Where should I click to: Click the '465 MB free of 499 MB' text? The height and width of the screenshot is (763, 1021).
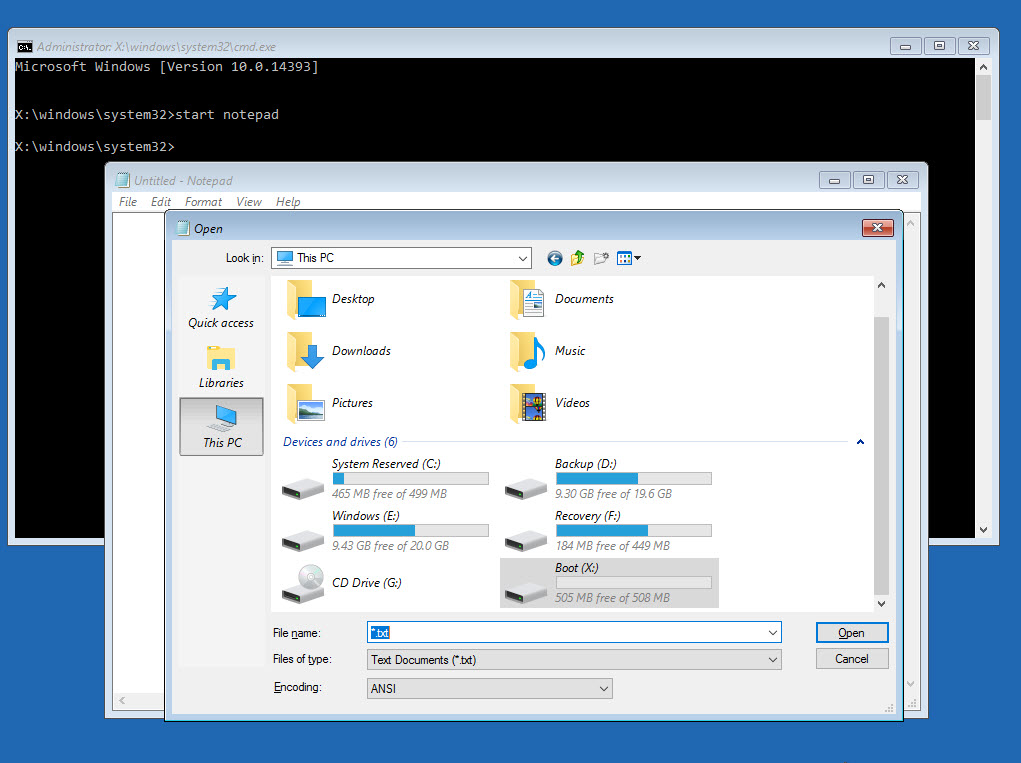pos(389,494)
